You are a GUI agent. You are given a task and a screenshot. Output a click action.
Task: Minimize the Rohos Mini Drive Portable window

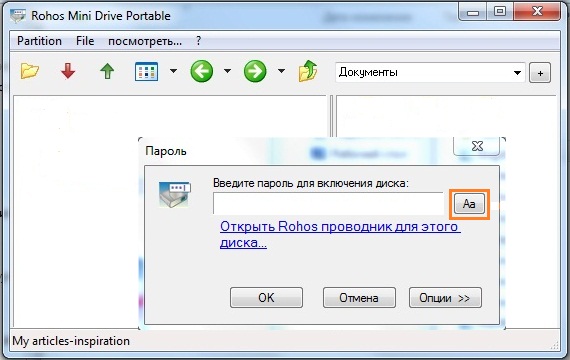[x=473, y=12]
